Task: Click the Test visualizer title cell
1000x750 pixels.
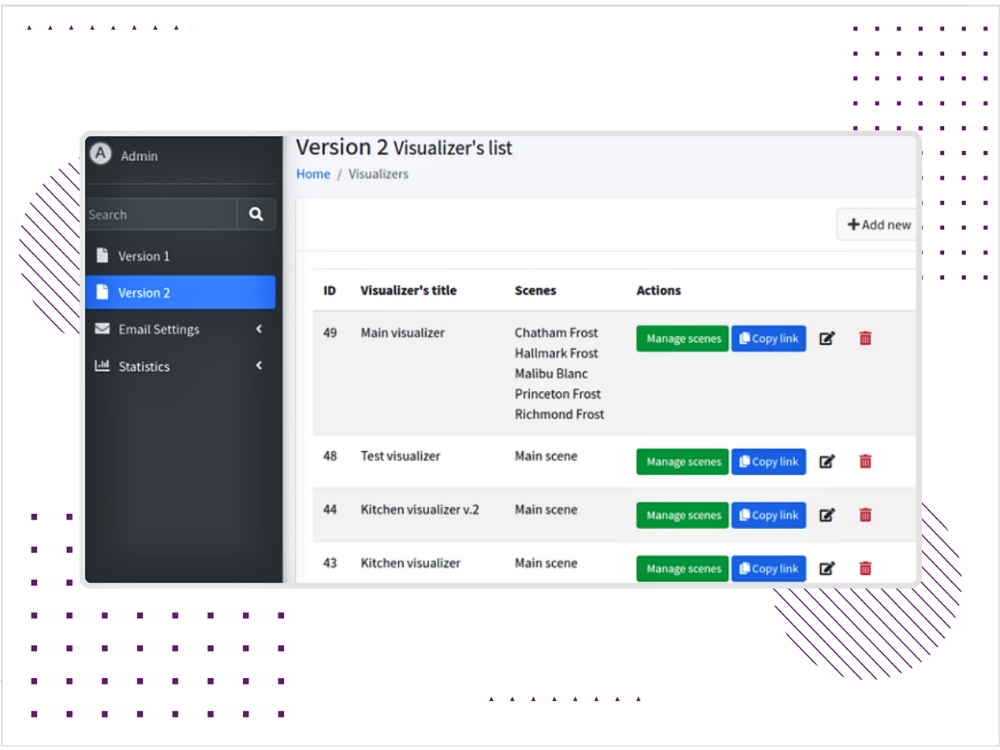Action: [x=401, y=457]
